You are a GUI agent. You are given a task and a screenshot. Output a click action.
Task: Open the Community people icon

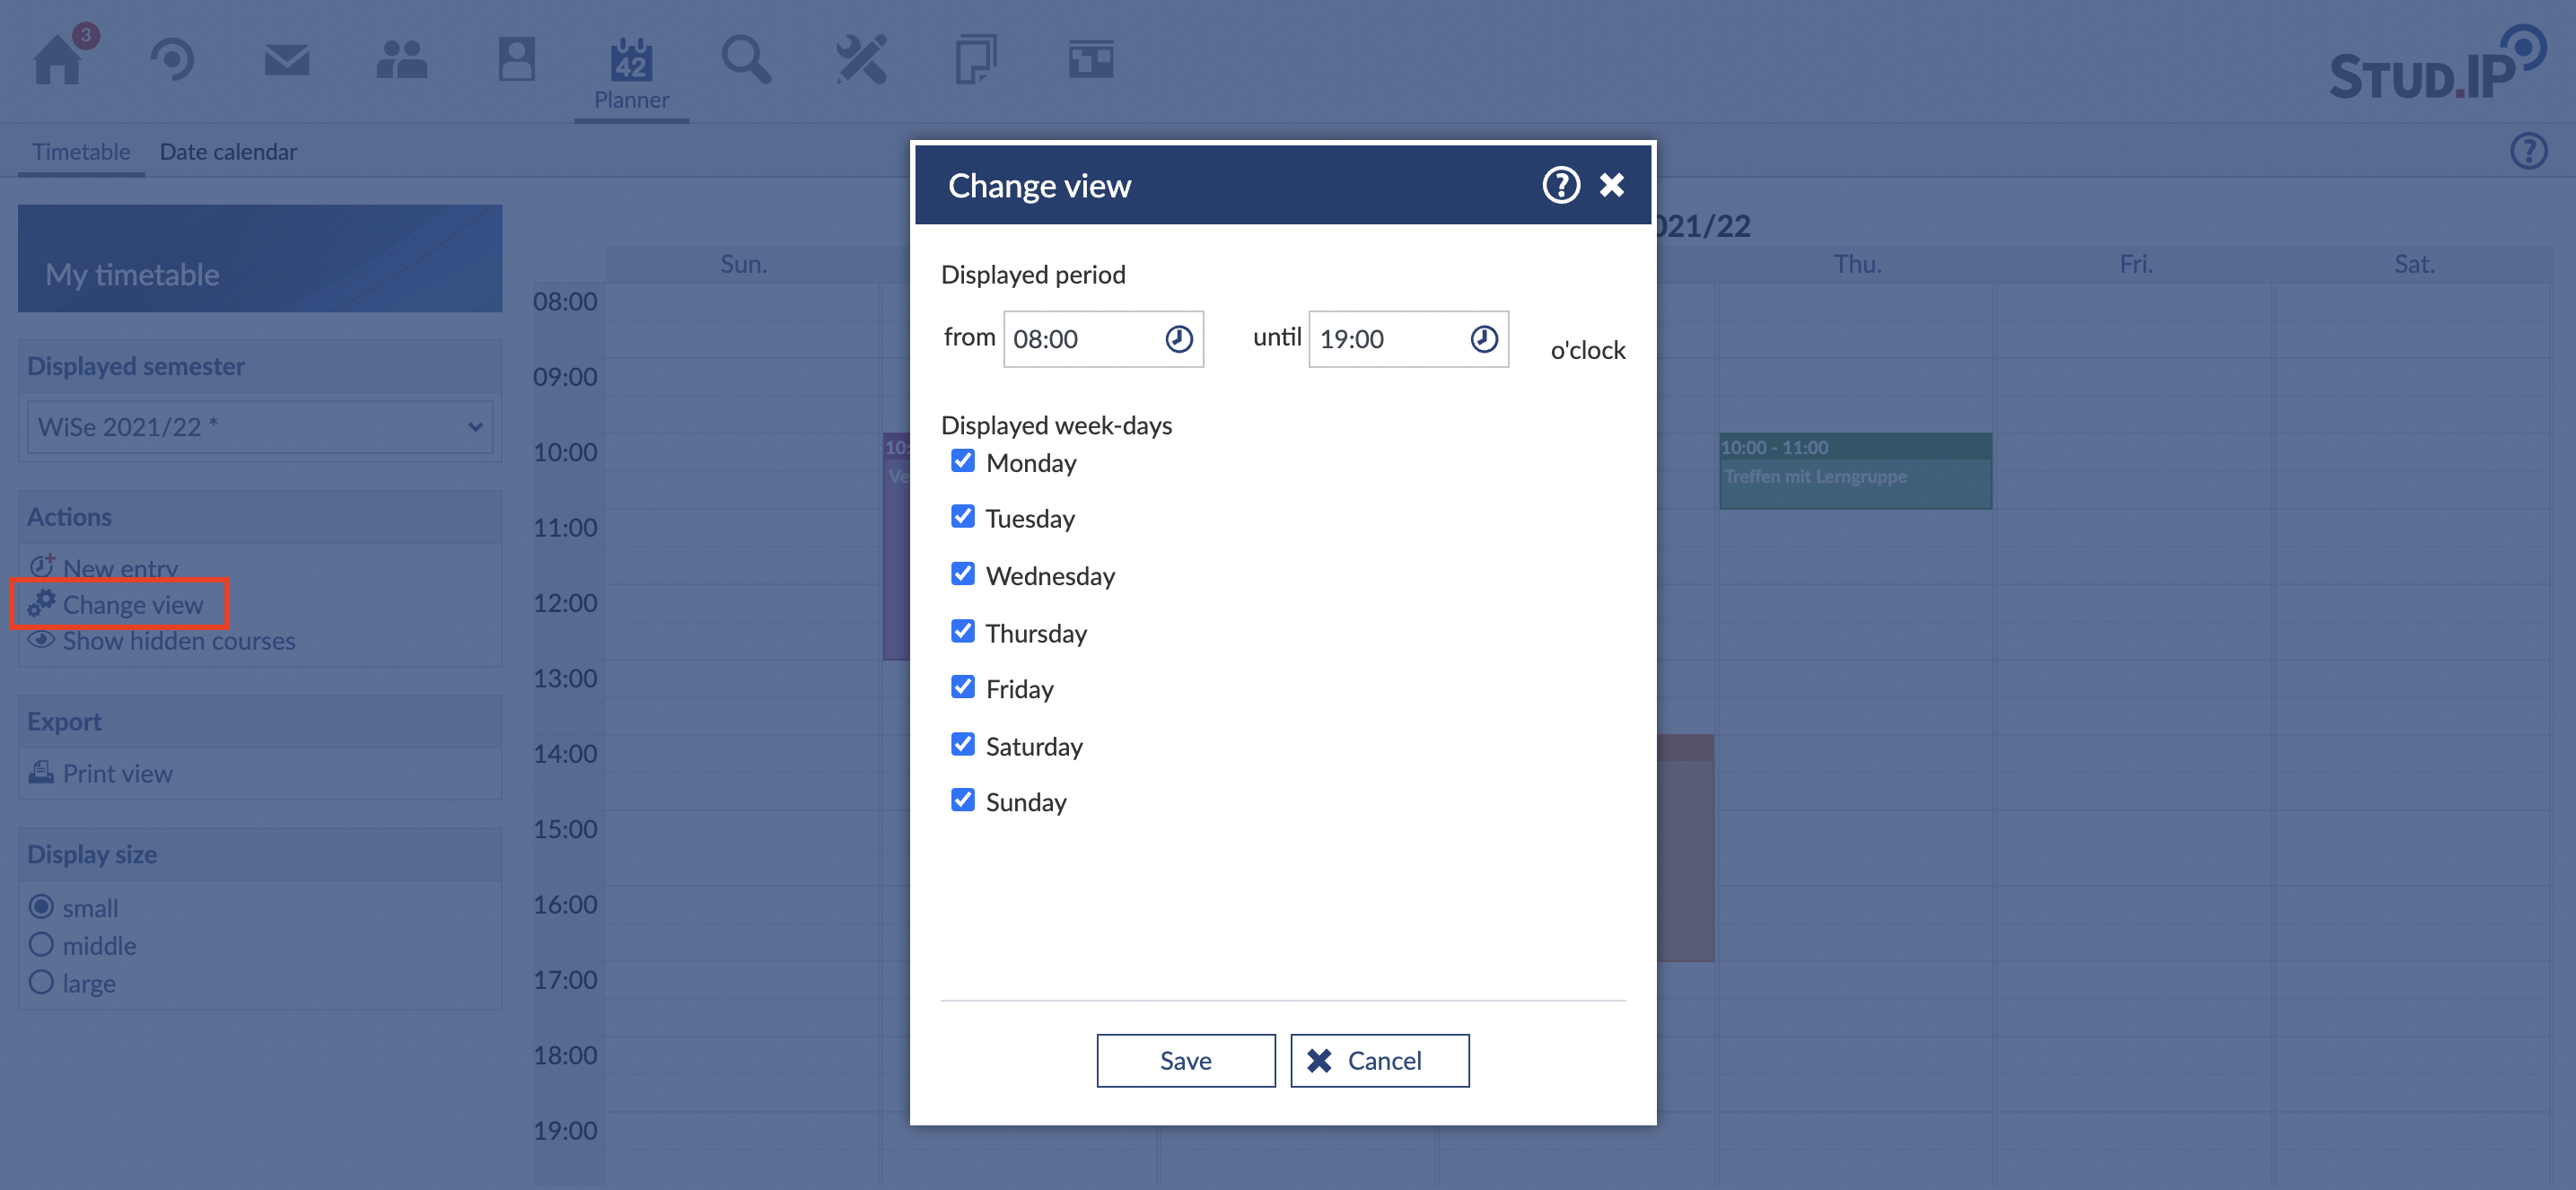tap(401, 60)
